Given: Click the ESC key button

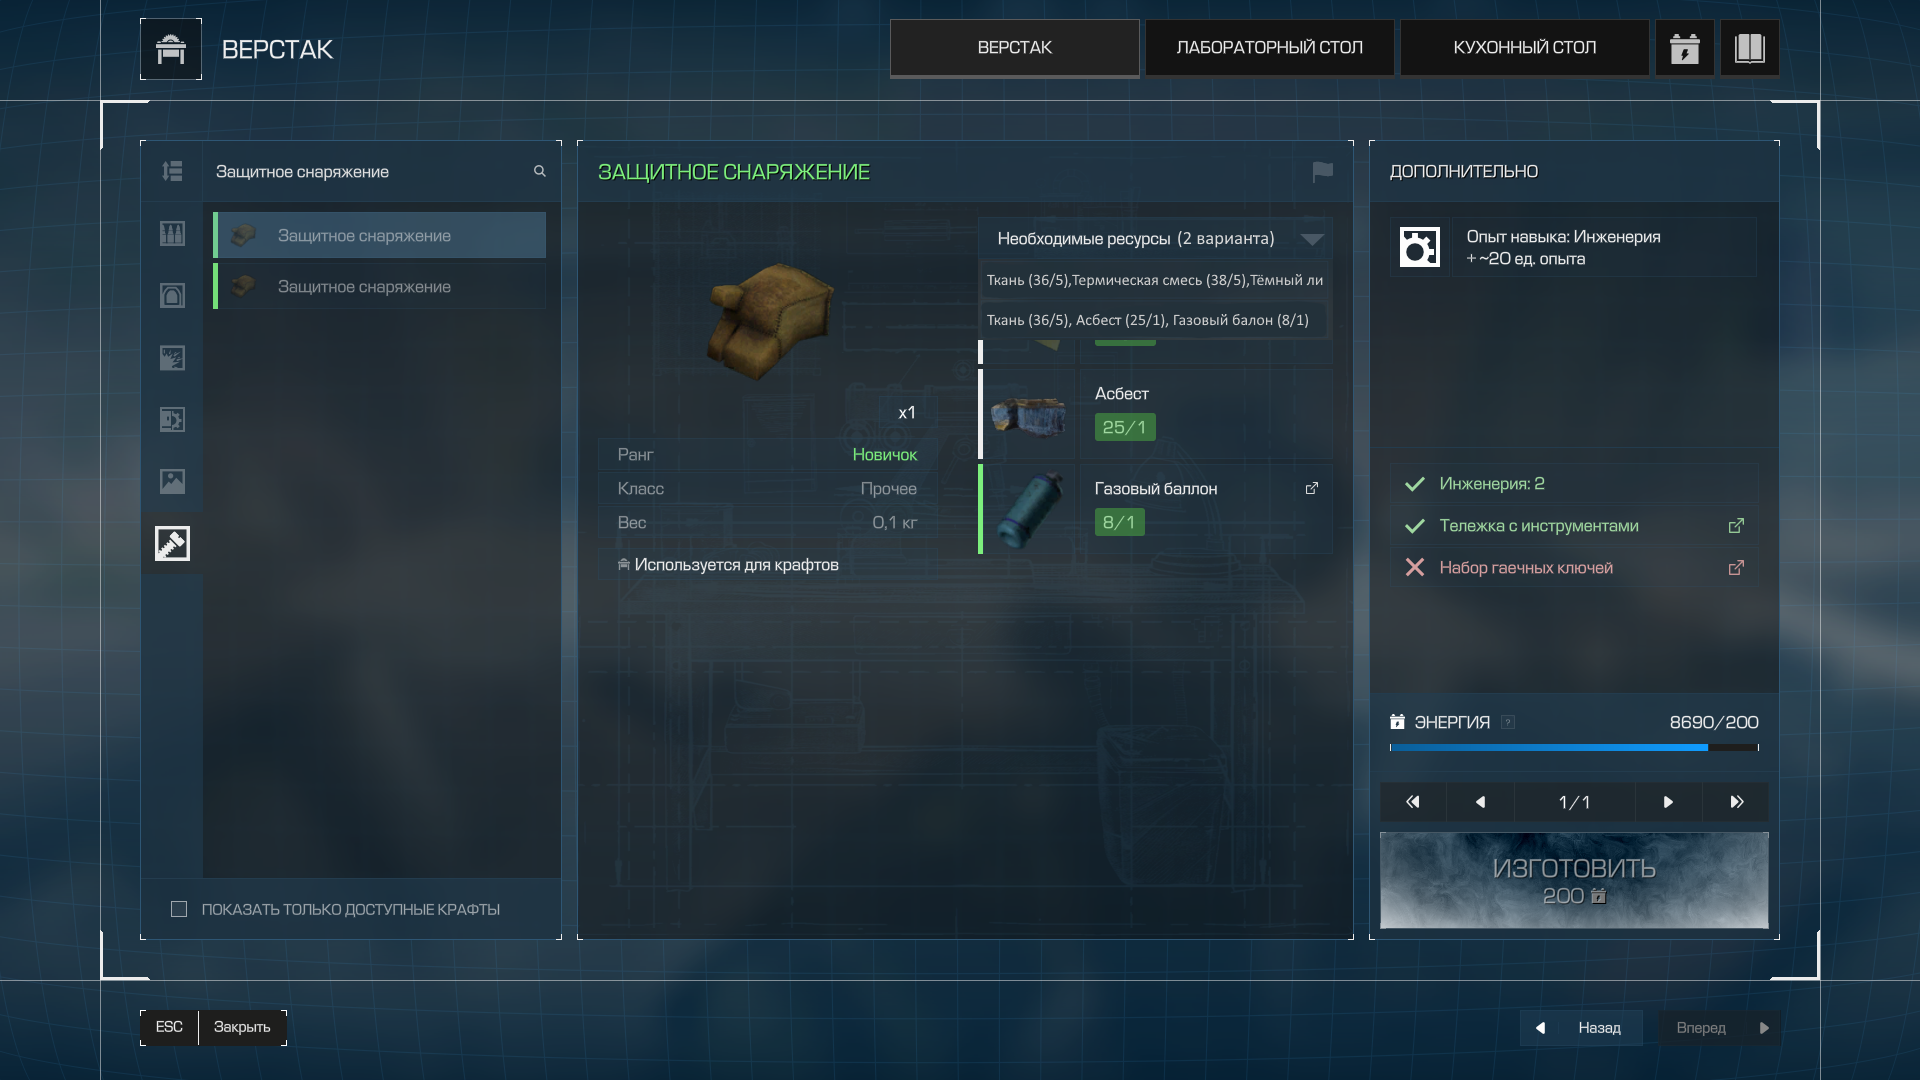Looking at the screenshot, I should [169, 1027].
